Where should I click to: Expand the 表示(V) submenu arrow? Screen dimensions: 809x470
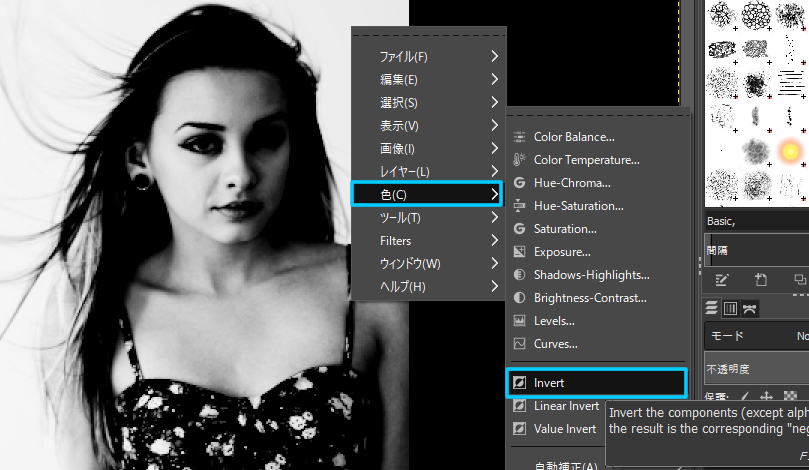[494, 125]
